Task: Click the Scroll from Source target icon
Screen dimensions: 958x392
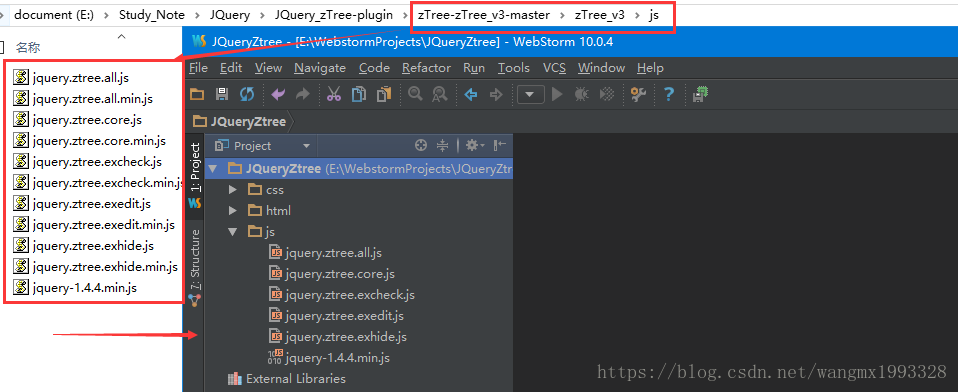Action: [x=420, y=145]
